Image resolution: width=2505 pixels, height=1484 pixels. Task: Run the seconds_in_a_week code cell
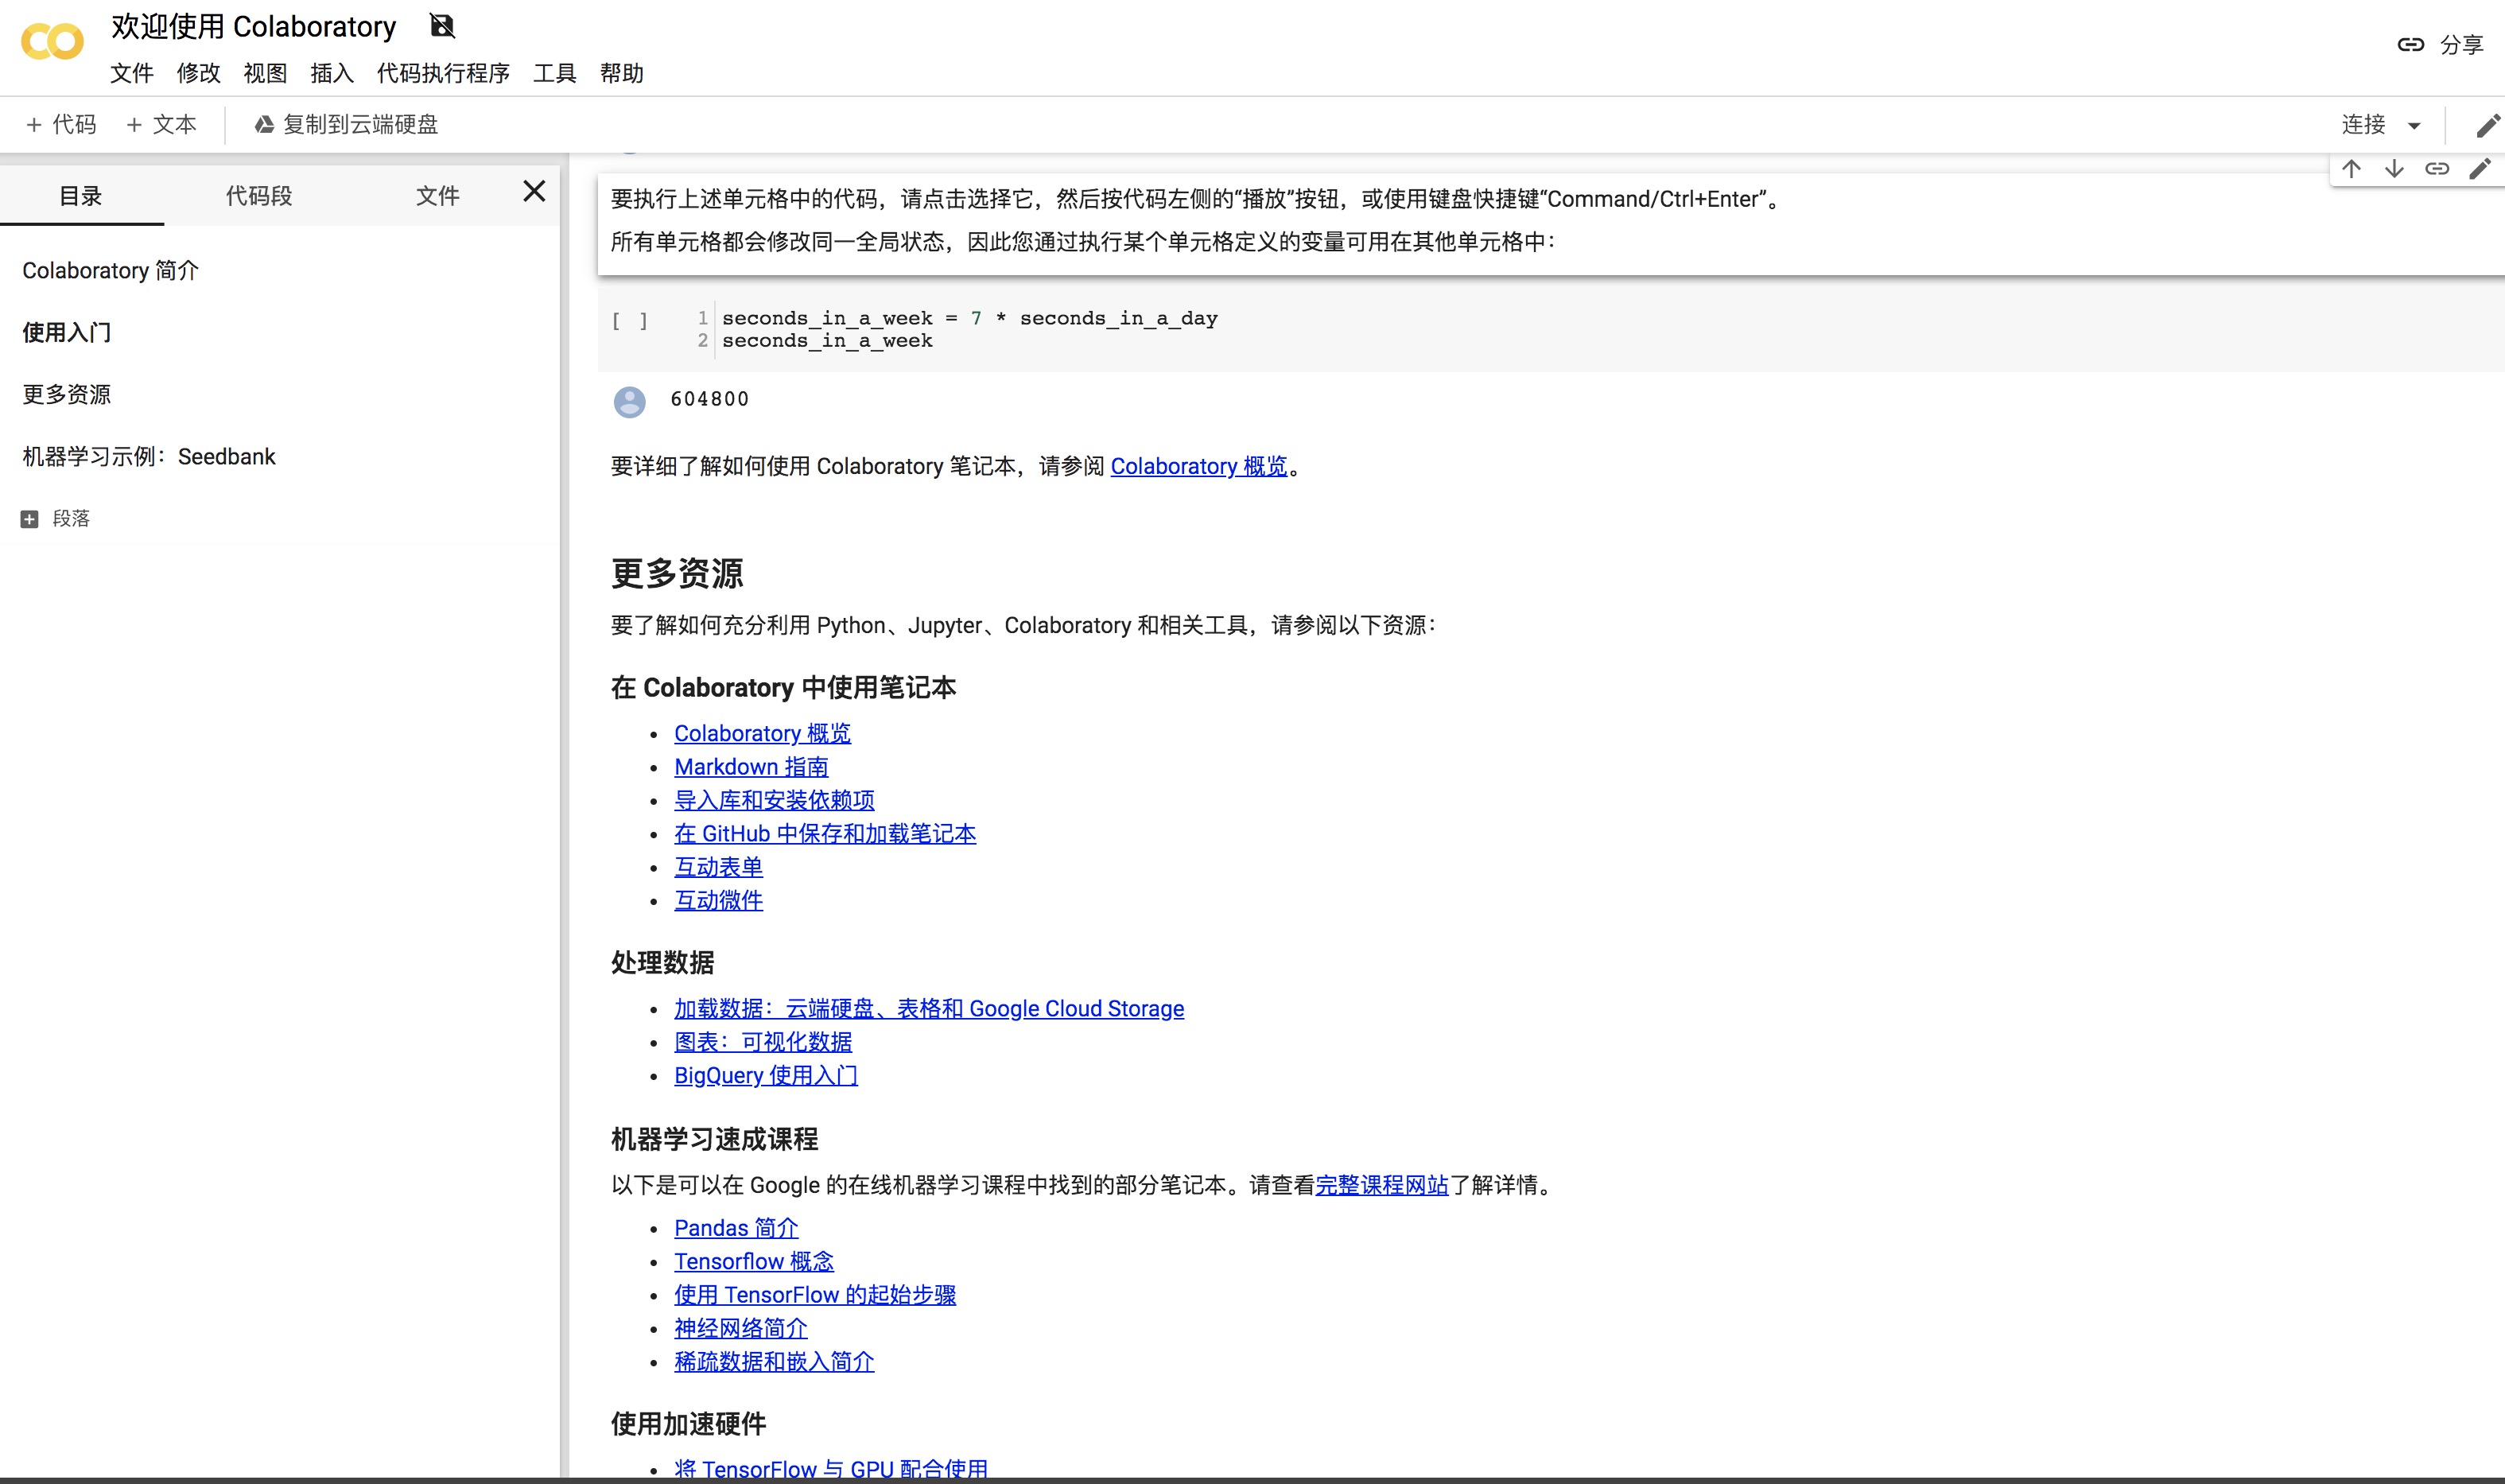[629, 321]
